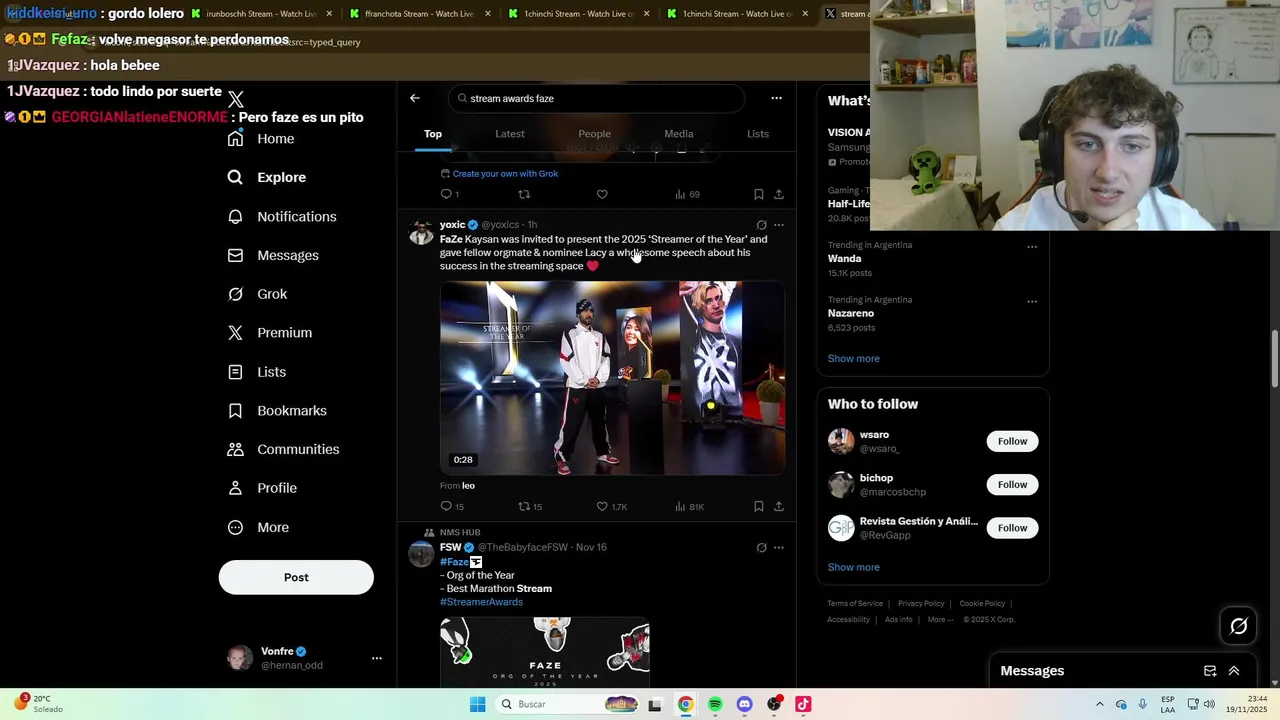
Task: Click the floating Grok button
Action: click(x=1239, y=626)
